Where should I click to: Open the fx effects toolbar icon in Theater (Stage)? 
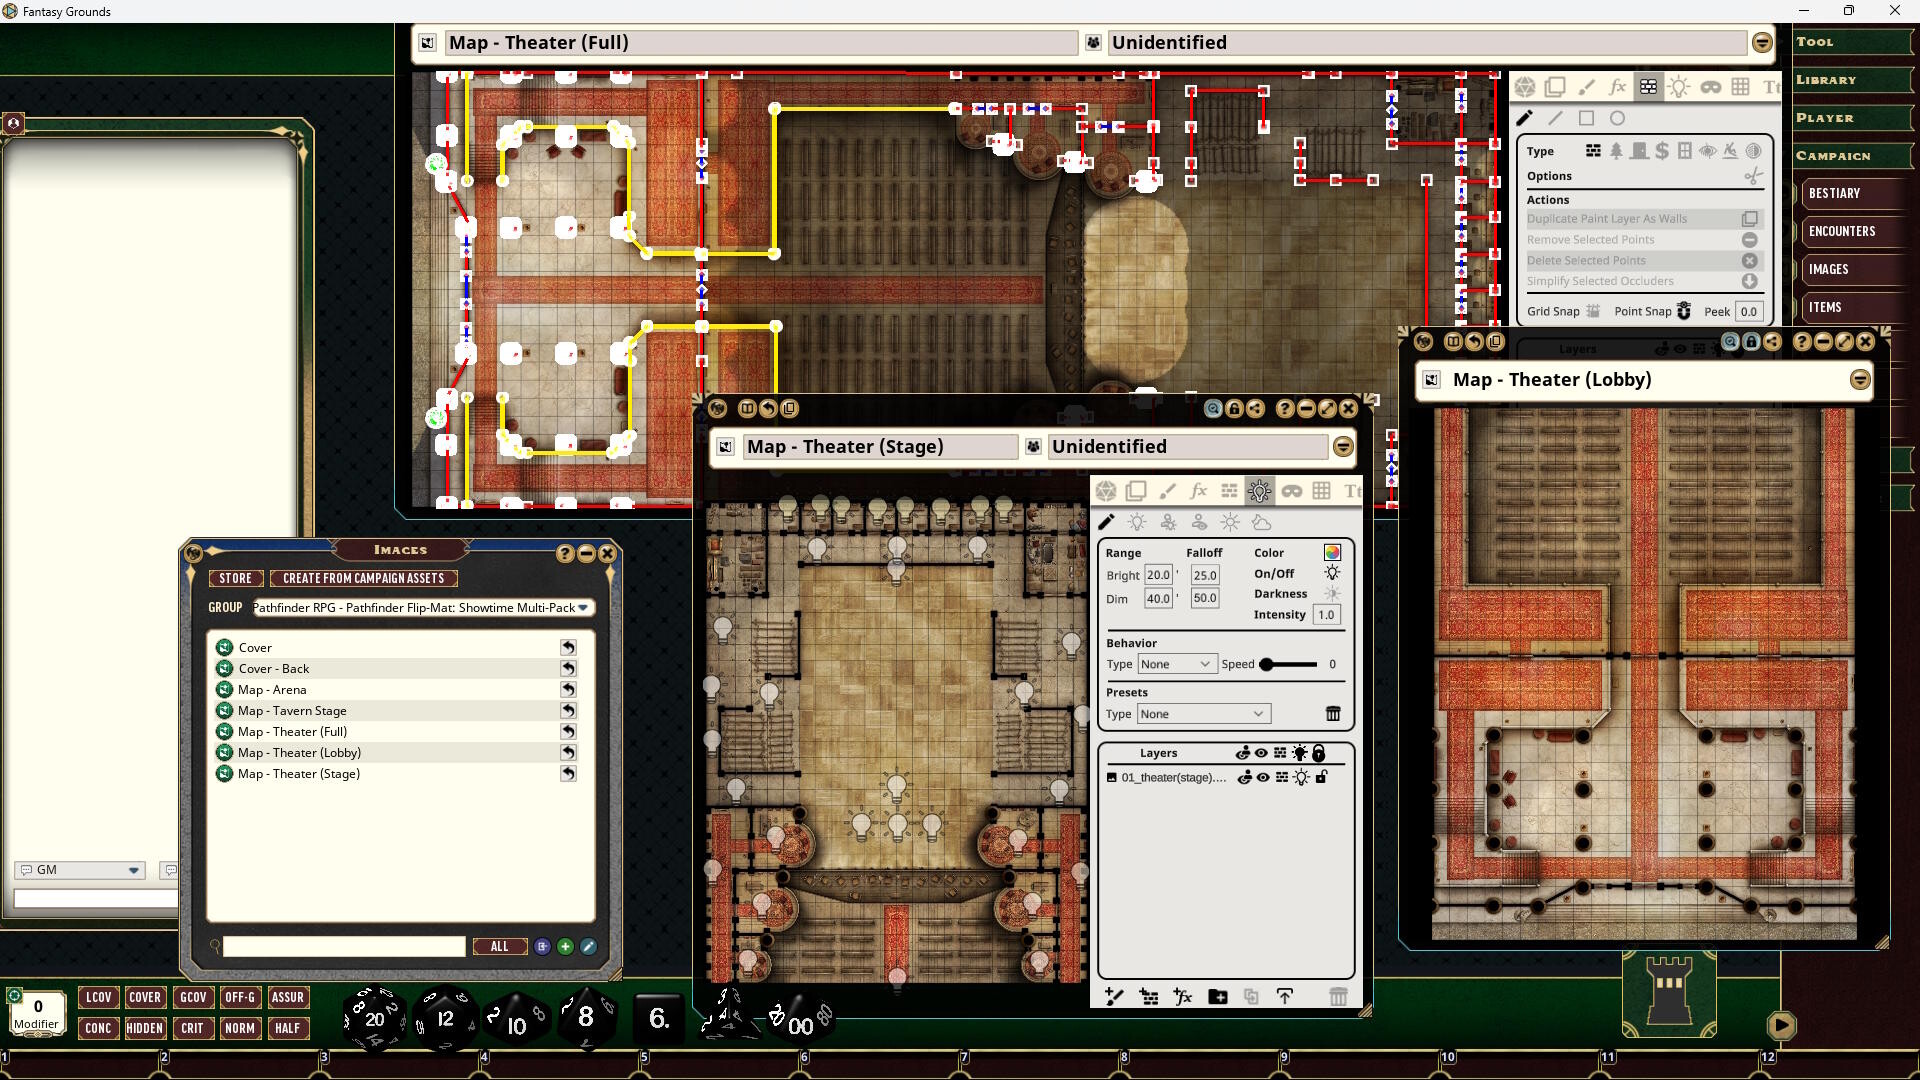point(1198,491)
